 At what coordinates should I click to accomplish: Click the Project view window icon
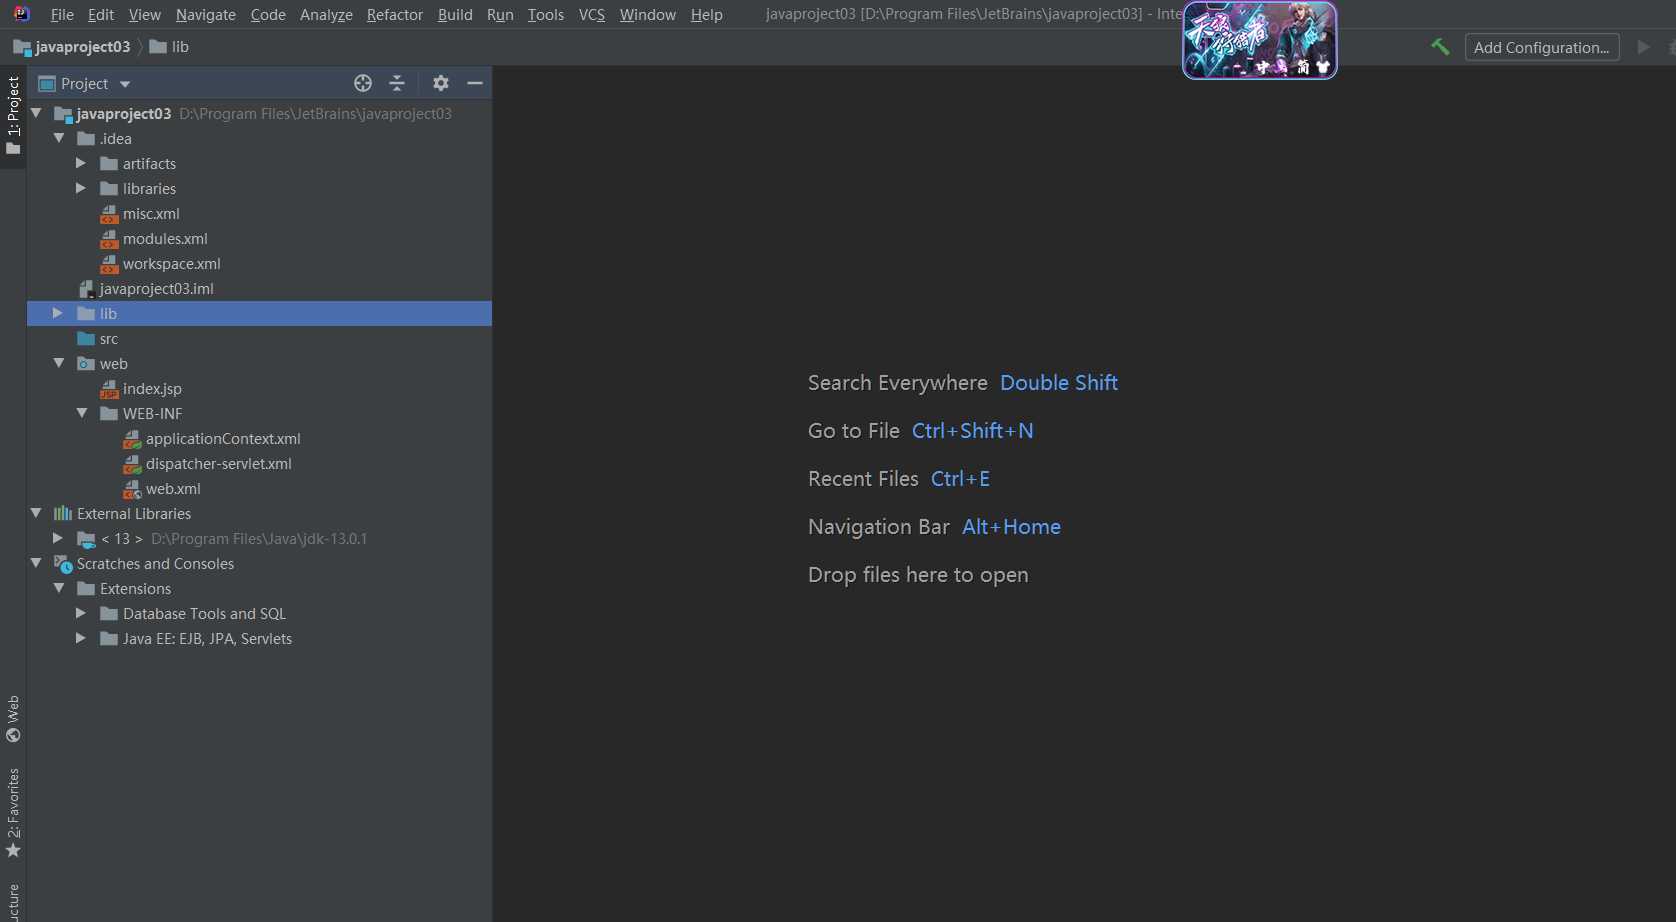tap(46, 84)
